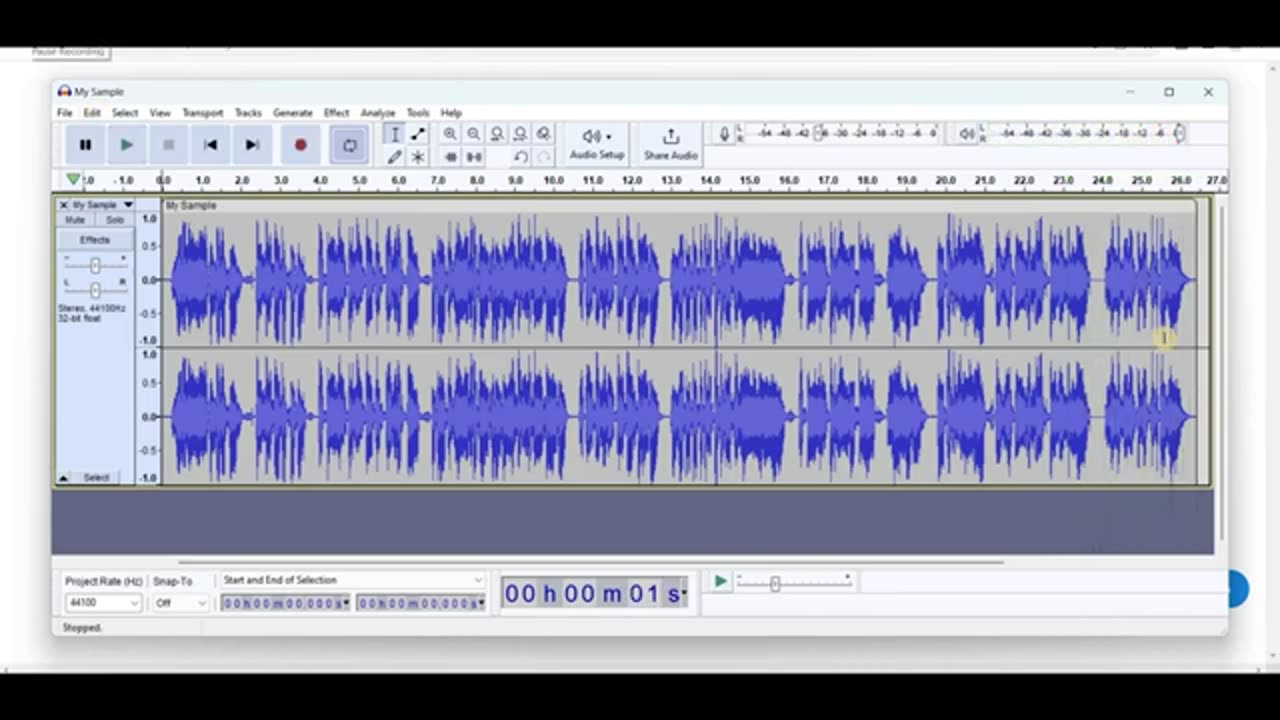Click the Zoom Out magnifier icon

click(473, 134)
